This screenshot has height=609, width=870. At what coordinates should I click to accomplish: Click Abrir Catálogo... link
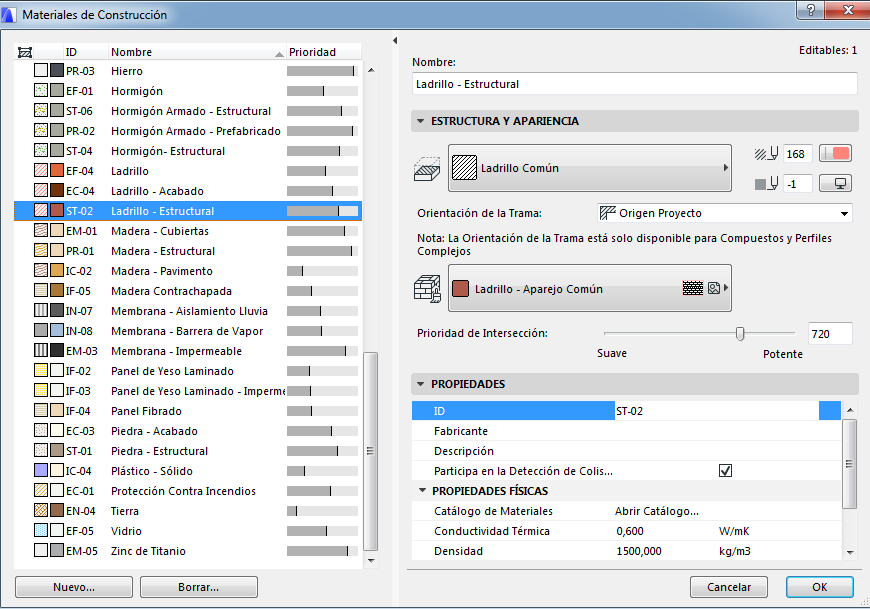click(x=656, y=511)
